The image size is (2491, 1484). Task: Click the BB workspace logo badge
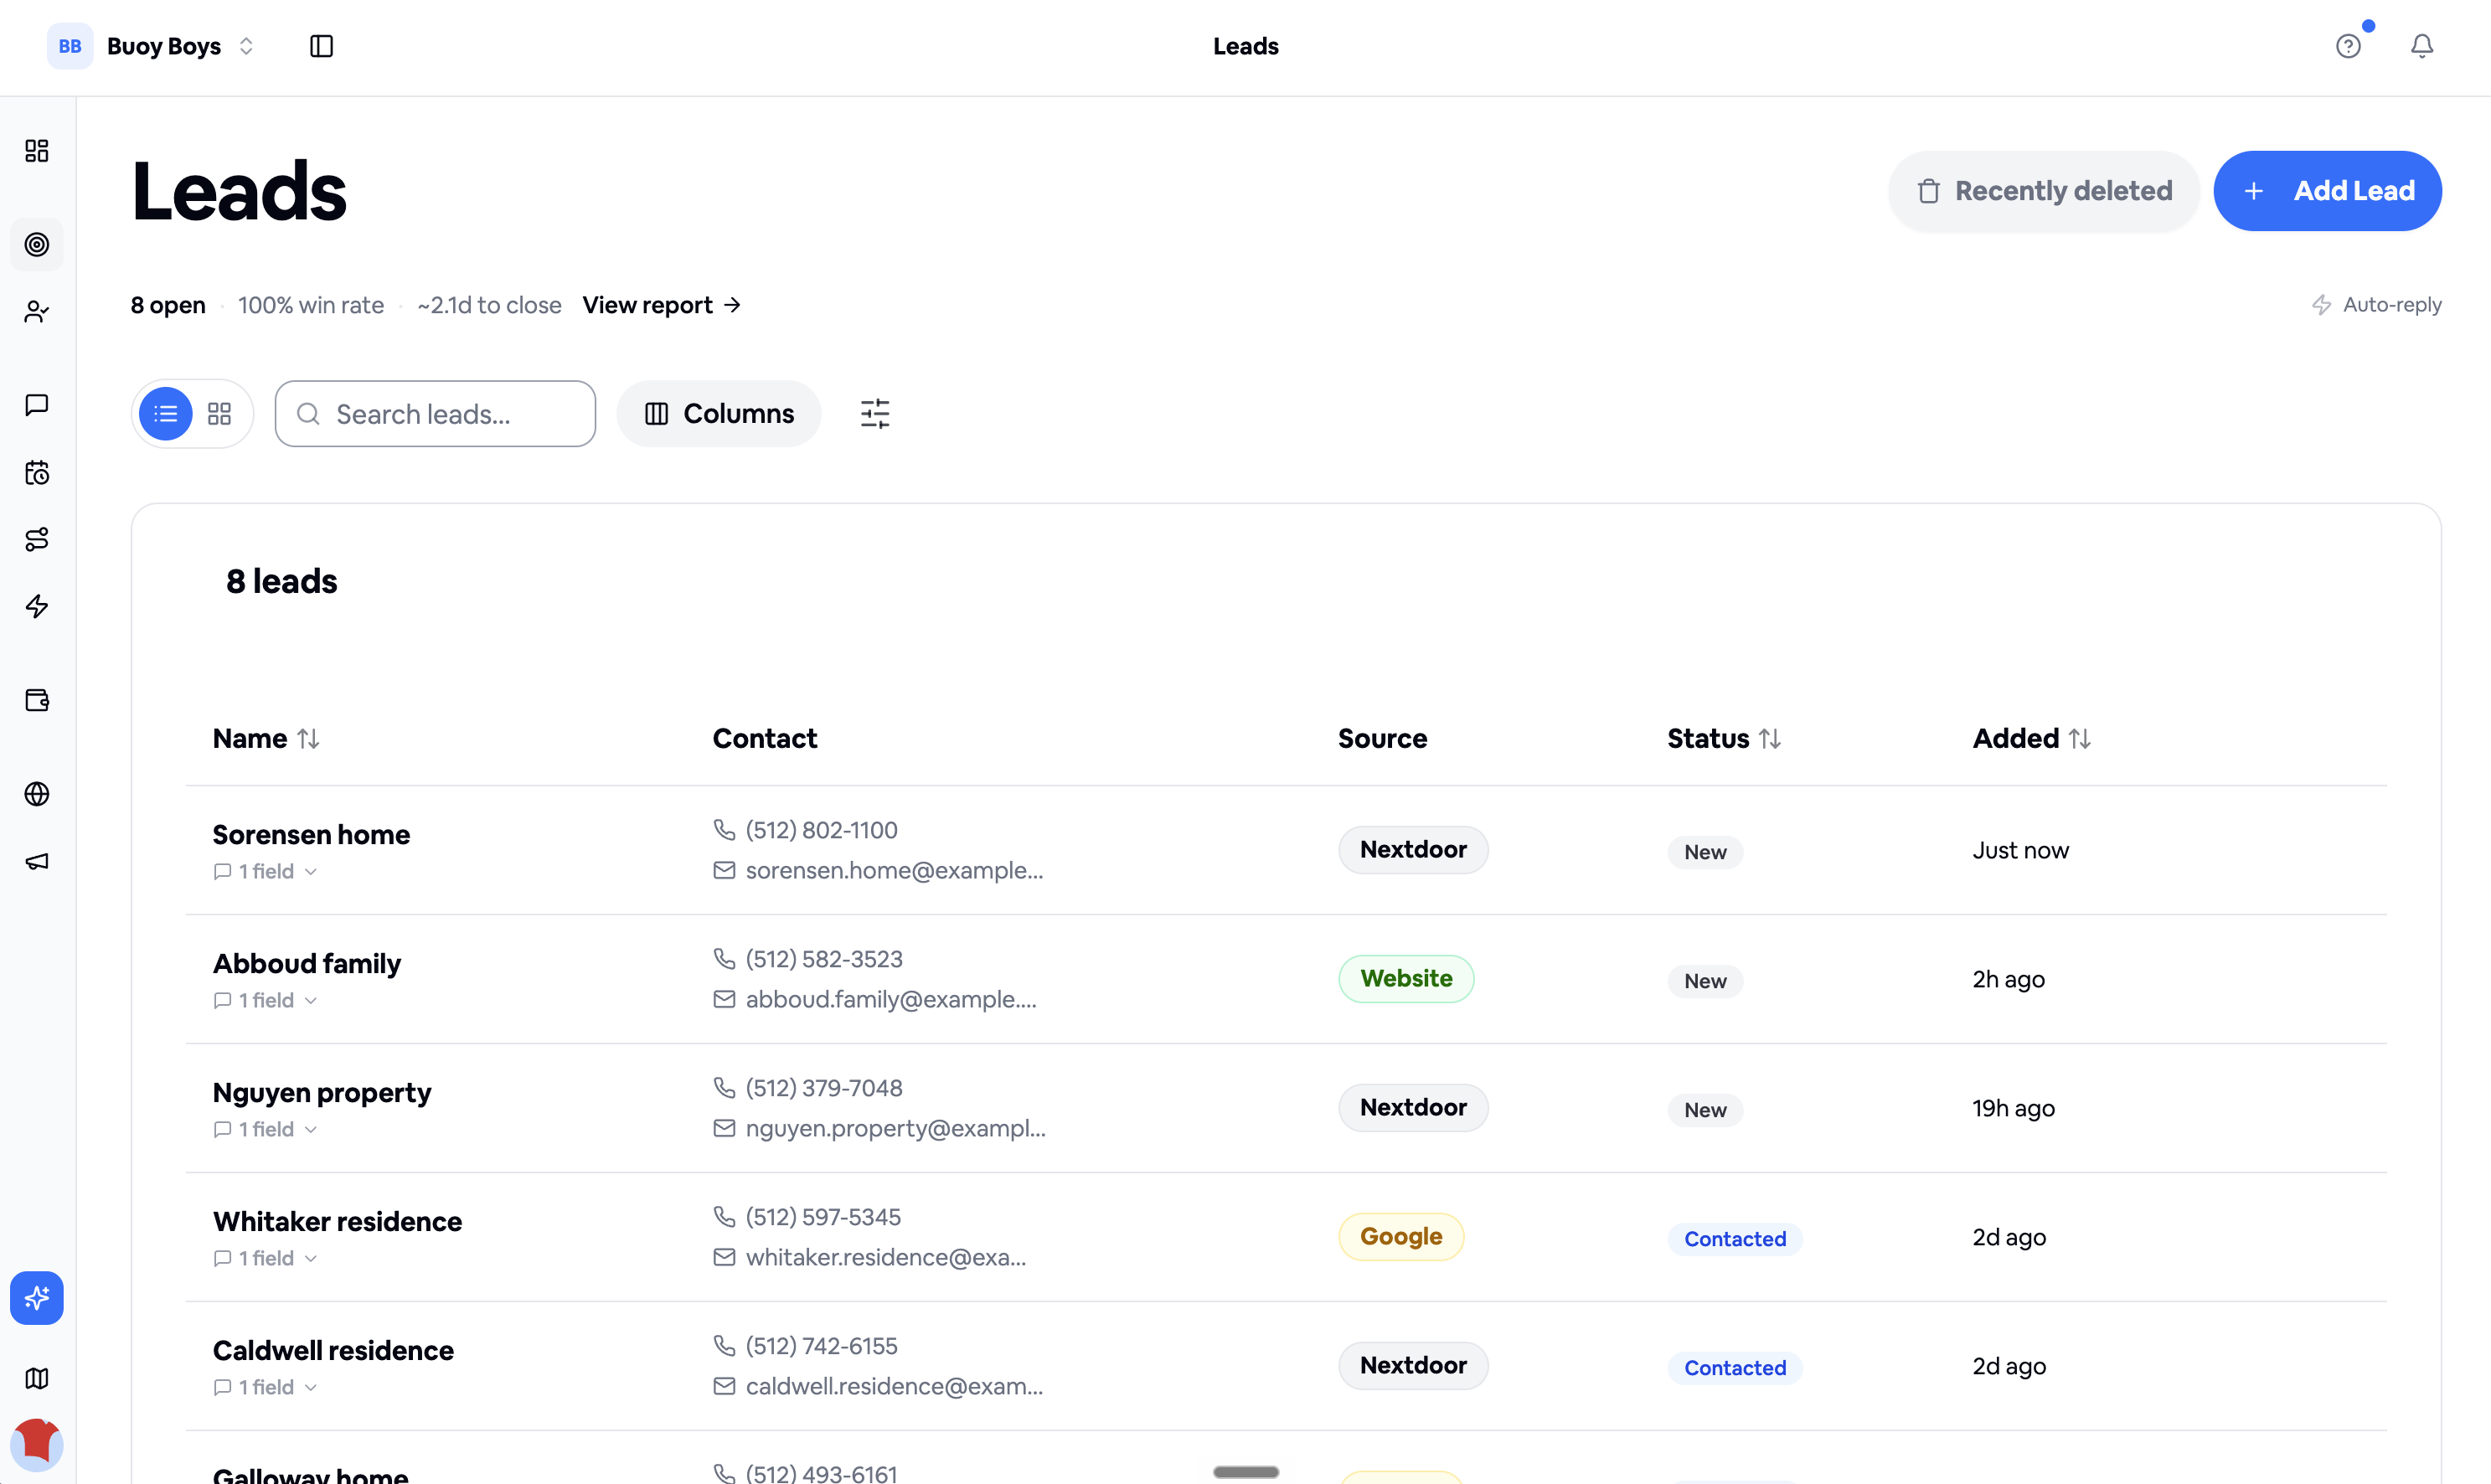click(x=70, y=46)
